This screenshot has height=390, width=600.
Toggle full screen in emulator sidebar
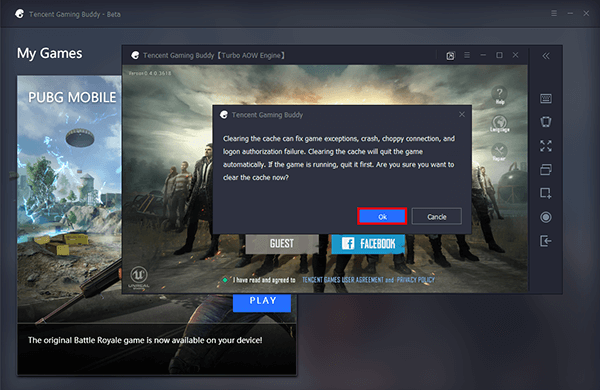tap(546, 145)
